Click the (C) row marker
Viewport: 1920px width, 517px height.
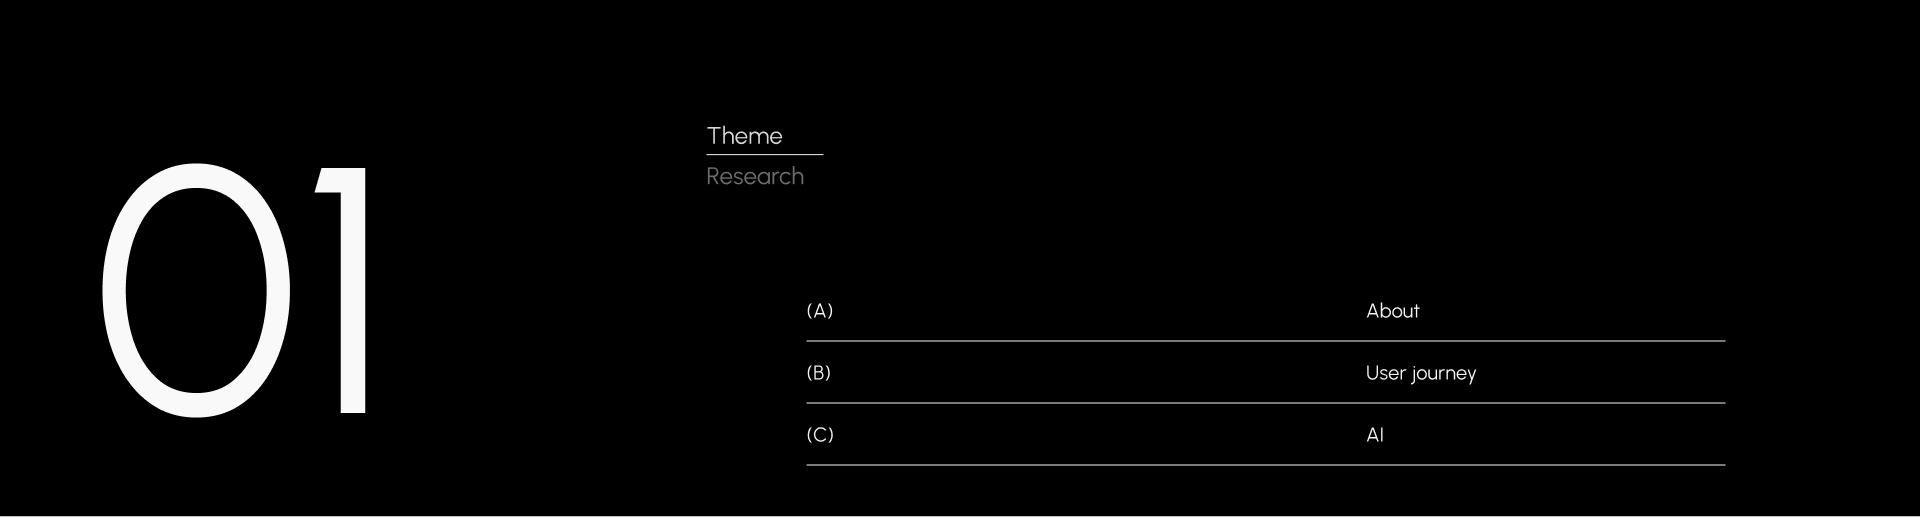tap(820, 435)
